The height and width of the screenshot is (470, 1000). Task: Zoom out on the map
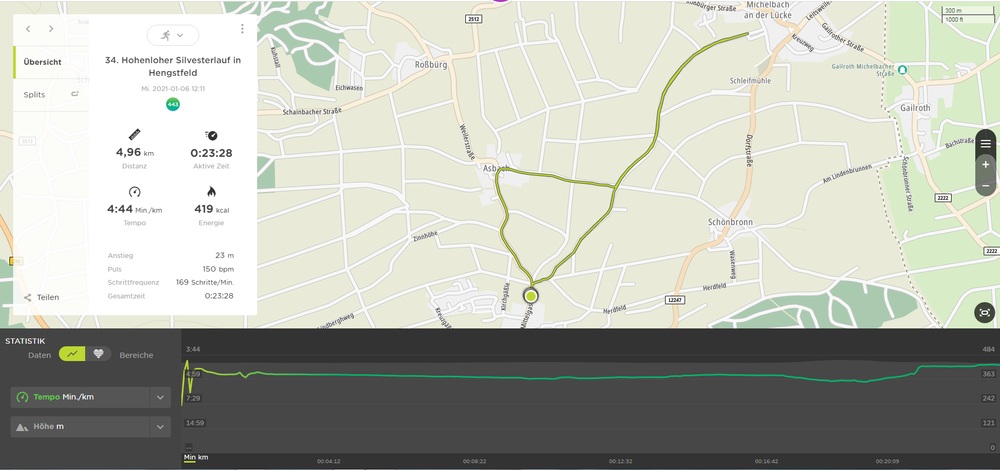[985, 186]
